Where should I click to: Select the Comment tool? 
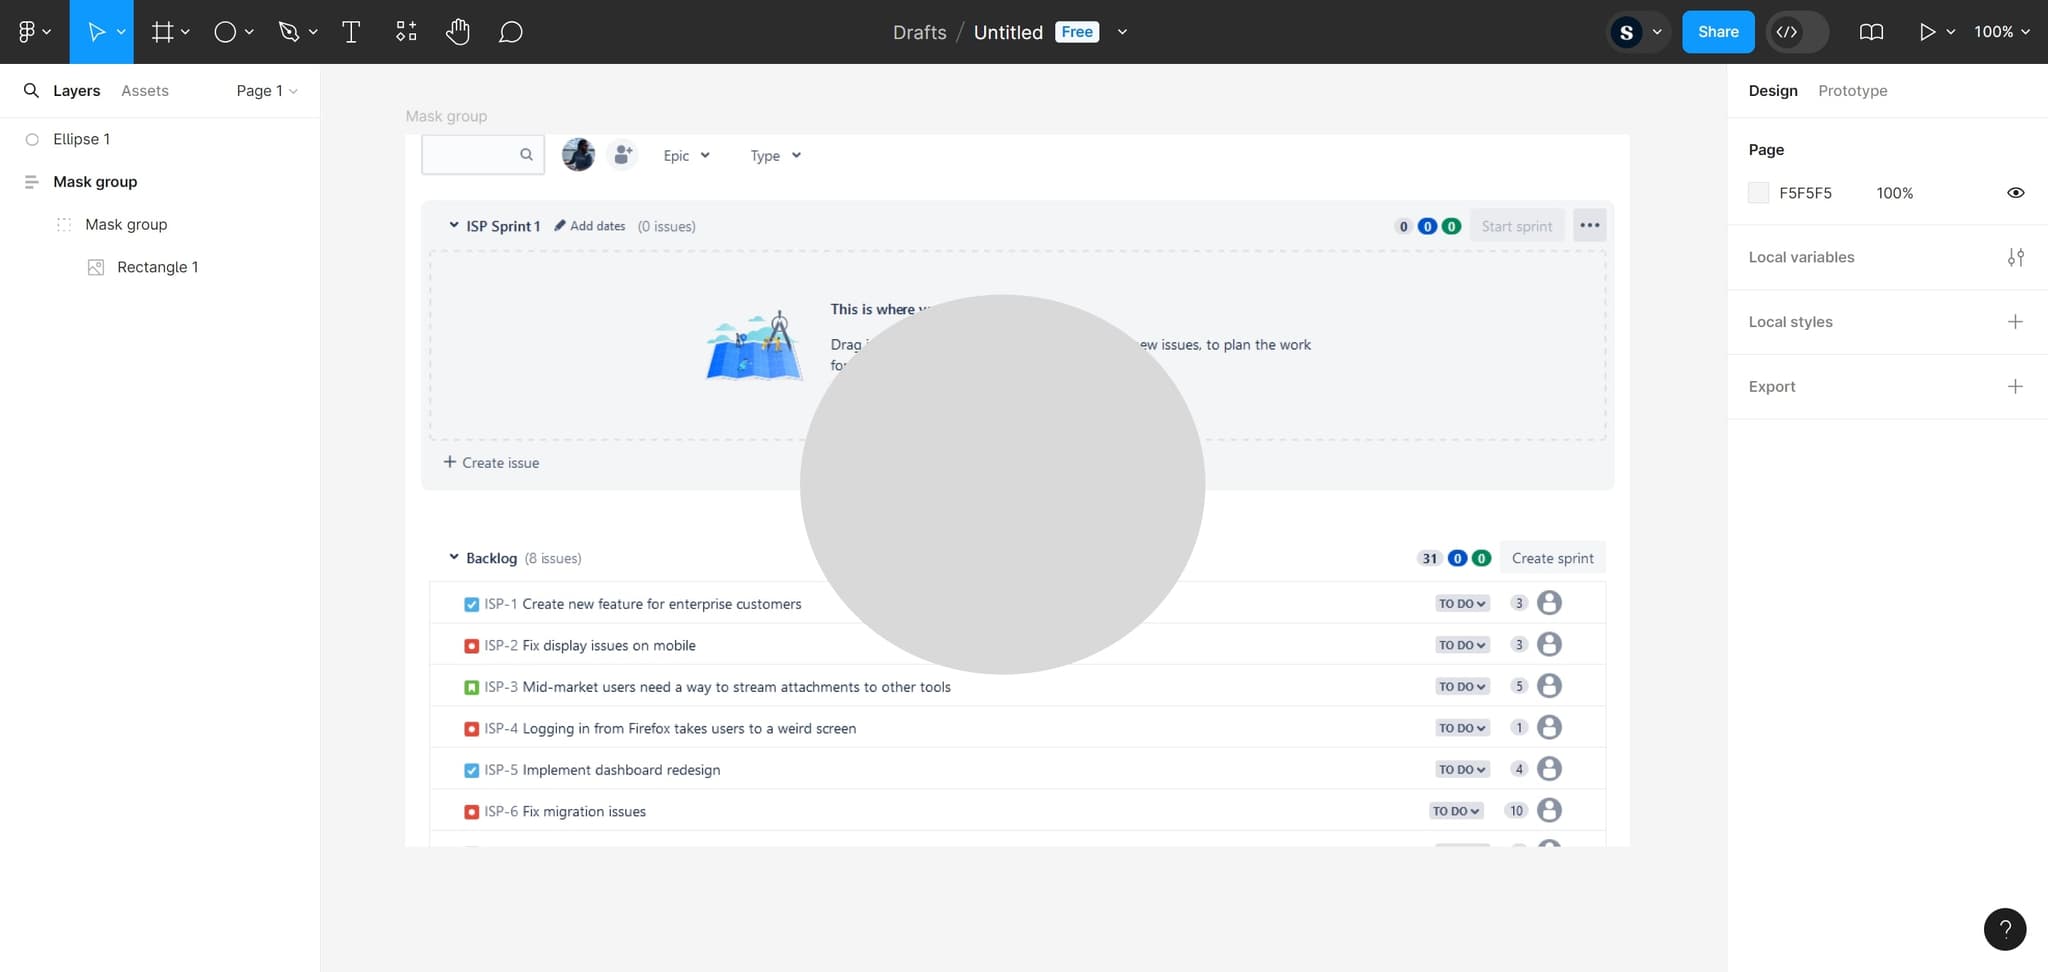pyautogui.click(x=510, y=32)
